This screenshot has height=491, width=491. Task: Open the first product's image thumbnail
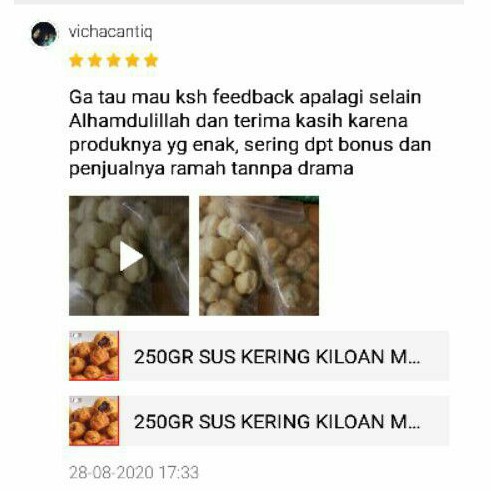(94, 356)
